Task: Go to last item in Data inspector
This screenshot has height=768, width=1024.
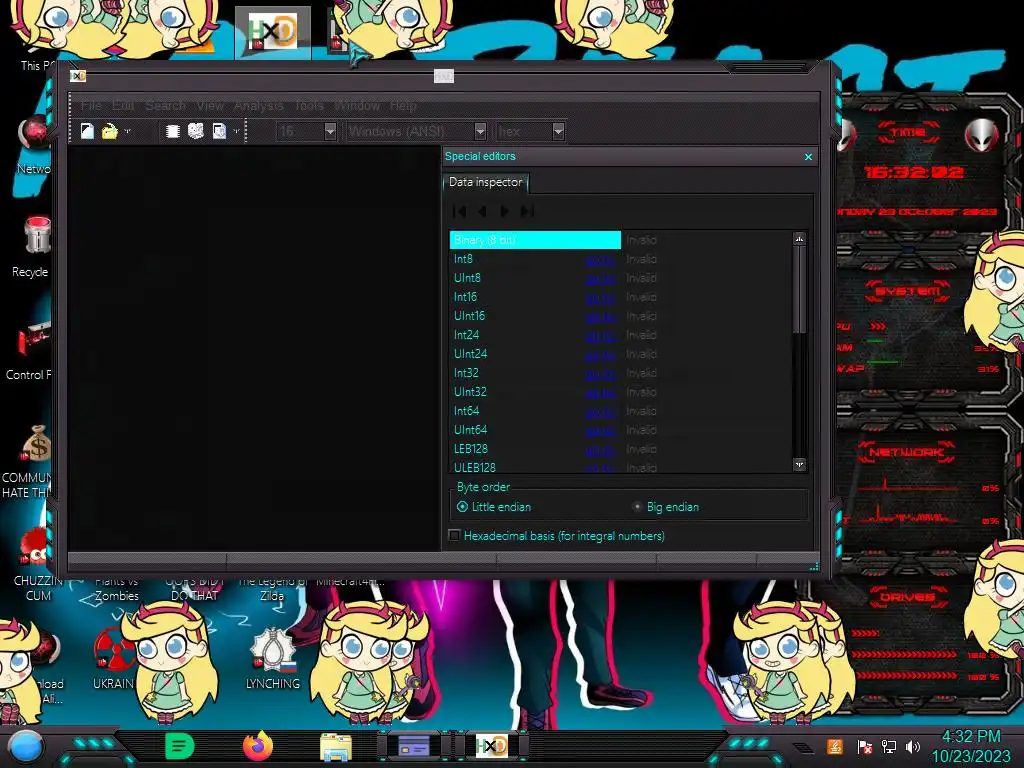Action: click(x=527, y=211)
